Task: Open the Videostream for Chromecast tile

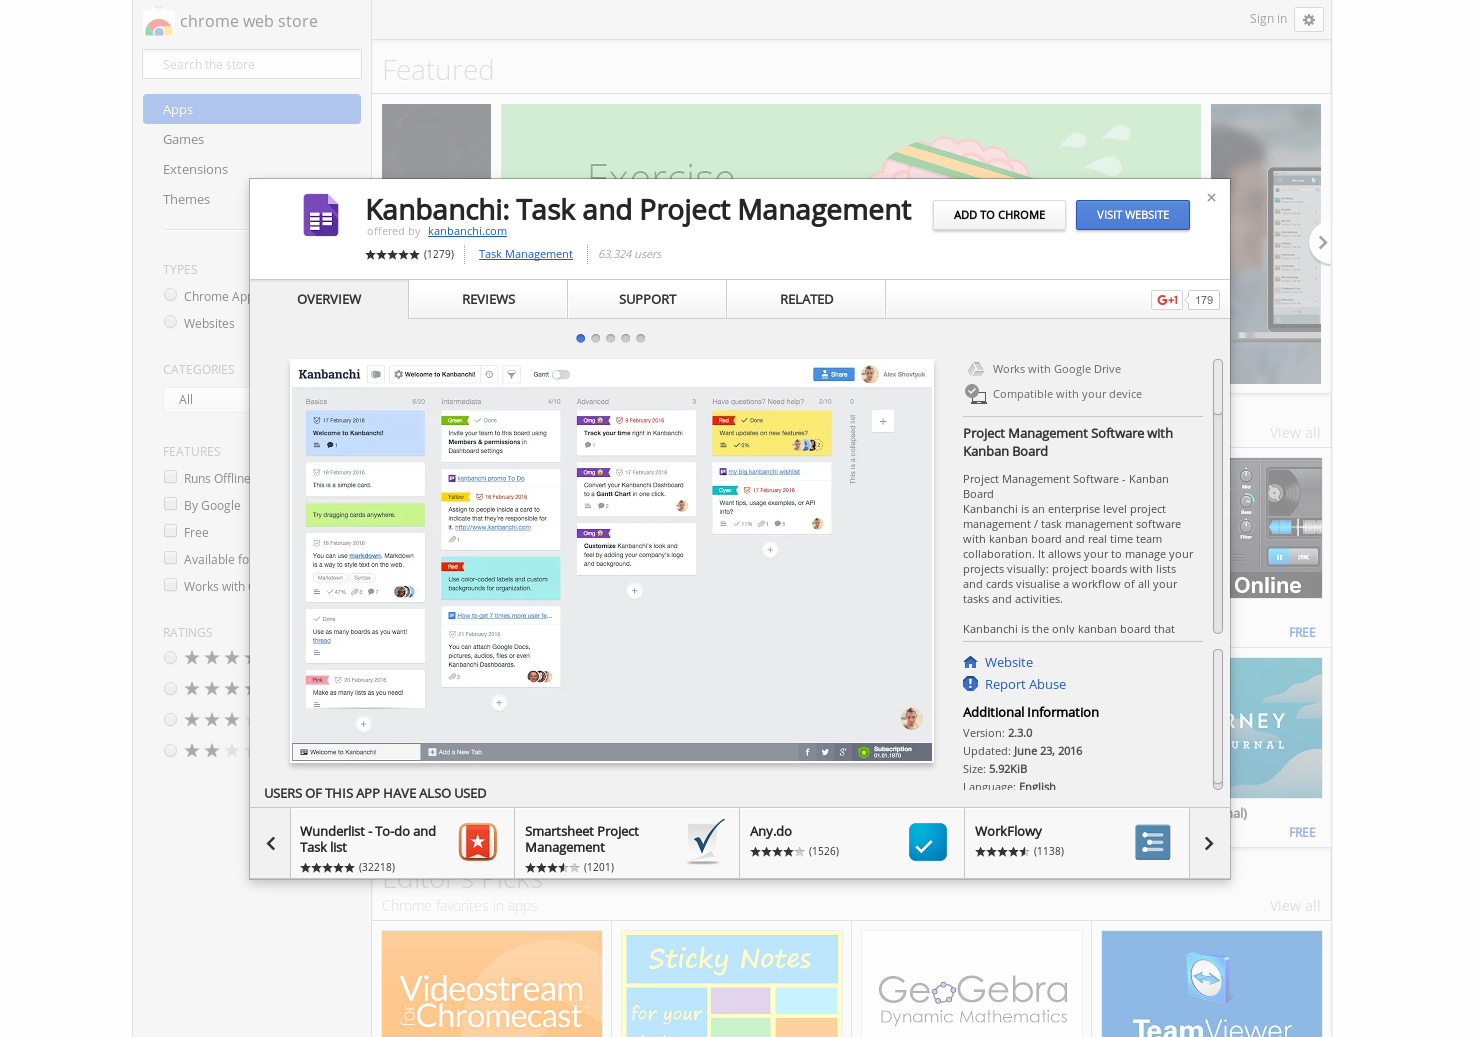Action: (x=492, y=984)
